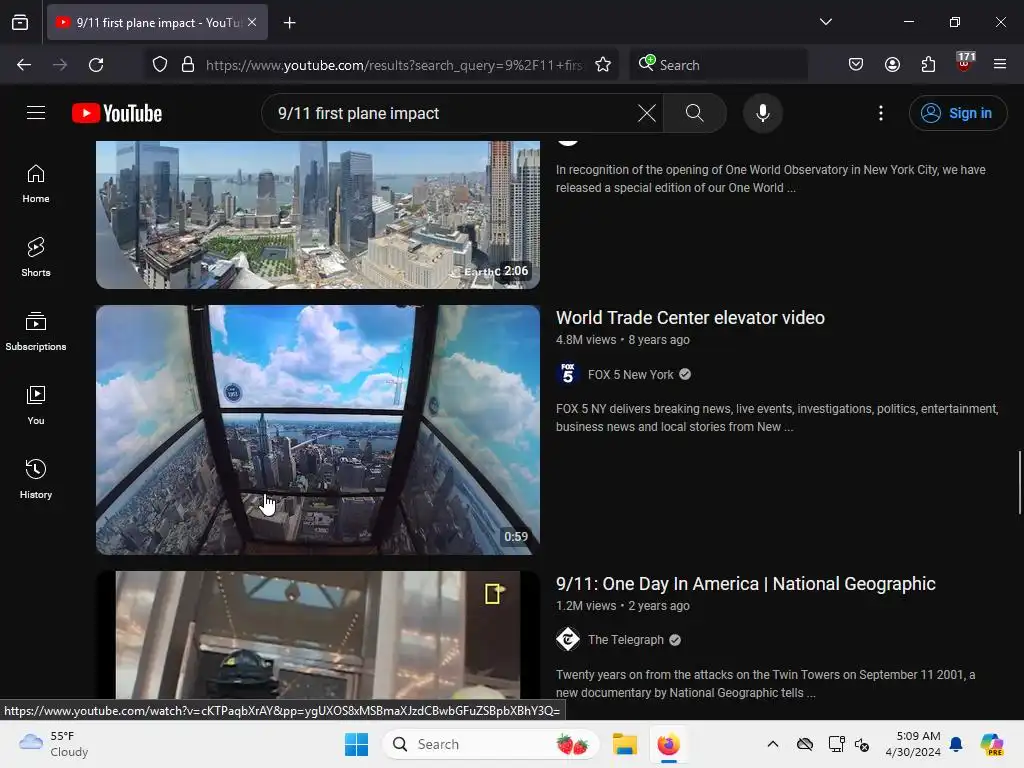Click the 2:06 video description text
This screenshot has width=1024, height=768.
click(771, 178)
